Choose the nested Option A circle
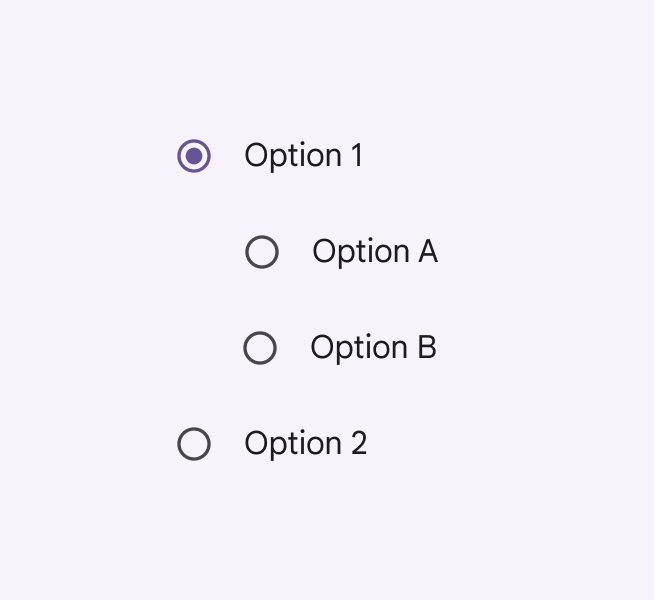 [262, 252]
